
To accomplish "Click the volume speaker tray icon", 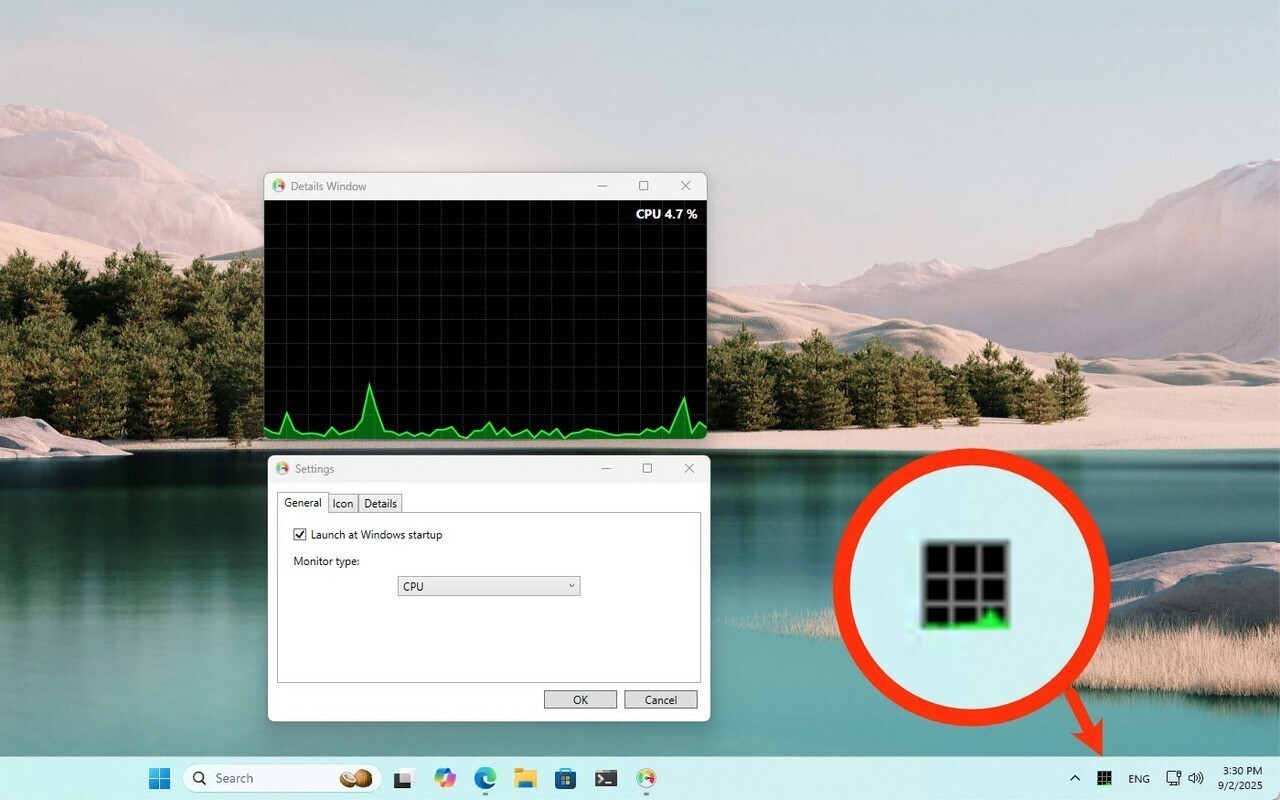I will pyautogui.click(x=1195, y=778).
